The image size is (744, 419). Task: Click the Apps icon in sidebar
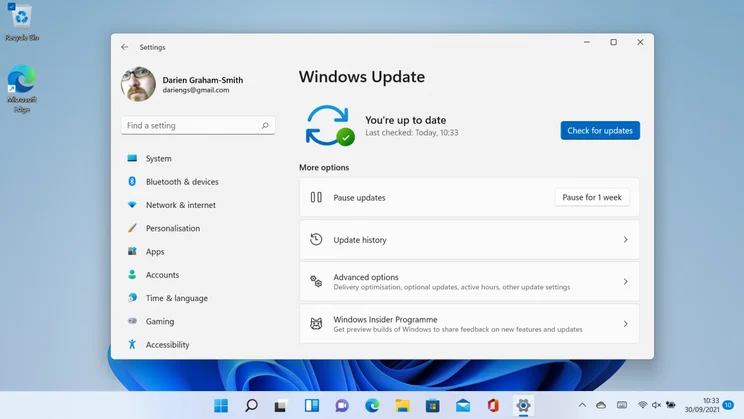132,251
